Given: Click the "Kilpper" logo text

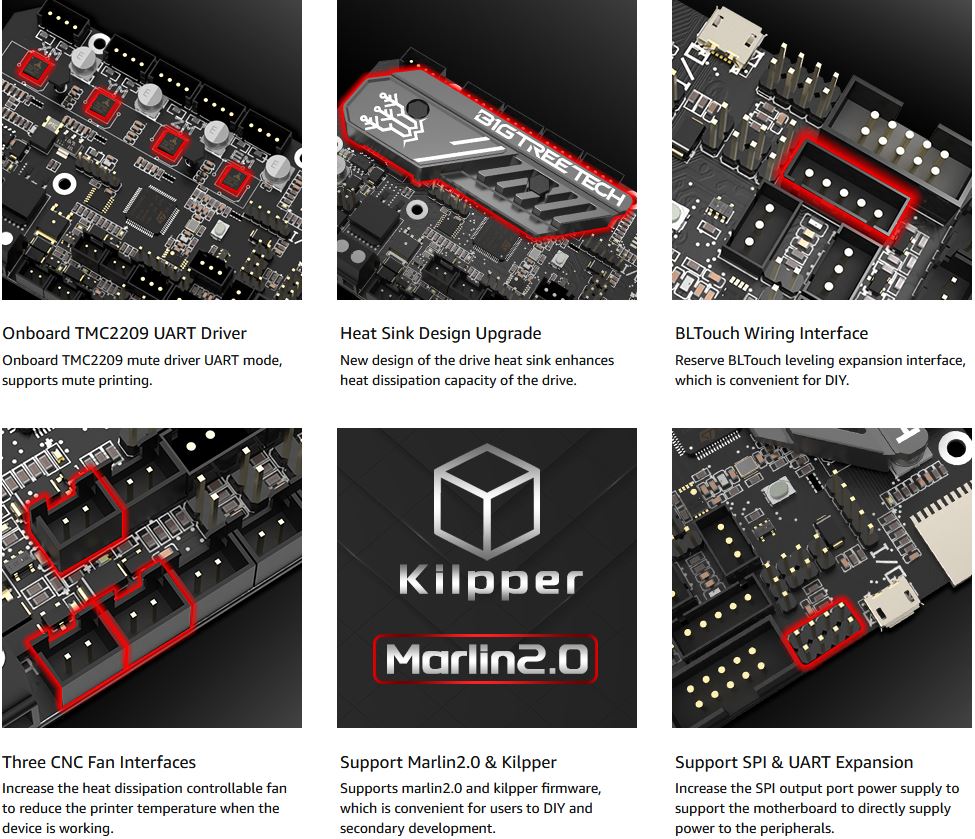Looking at the screenshot, I should click(x=491, y=580).
